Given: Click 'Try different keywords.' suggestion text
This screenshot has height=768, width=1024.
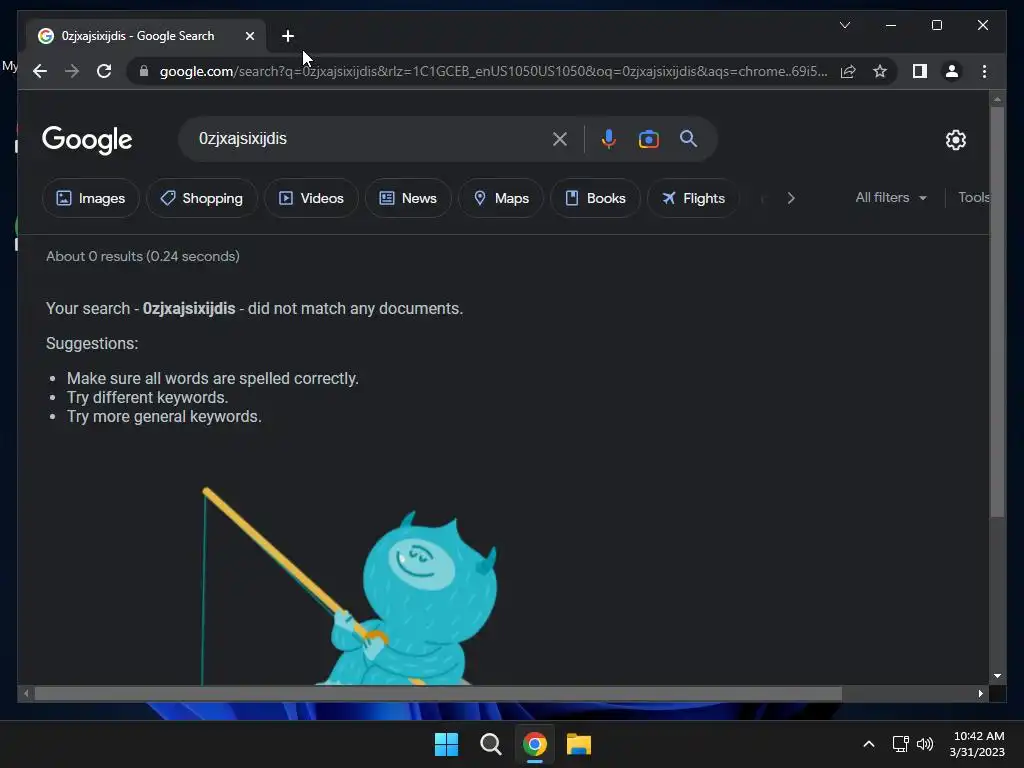Looking at the screenshot, I should (148, 397).
